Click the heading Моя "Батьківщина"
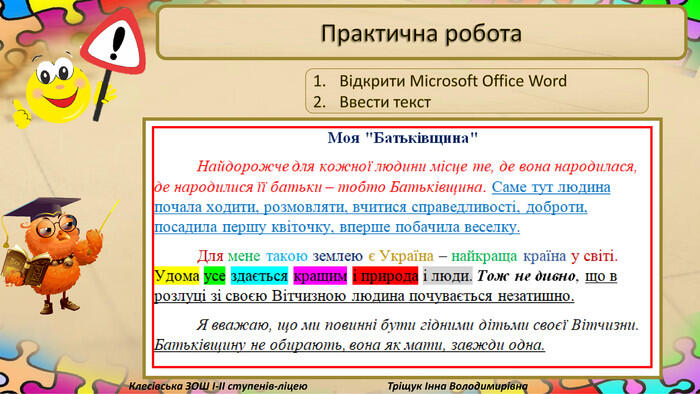700x394 pixels. tap(403, 138)
